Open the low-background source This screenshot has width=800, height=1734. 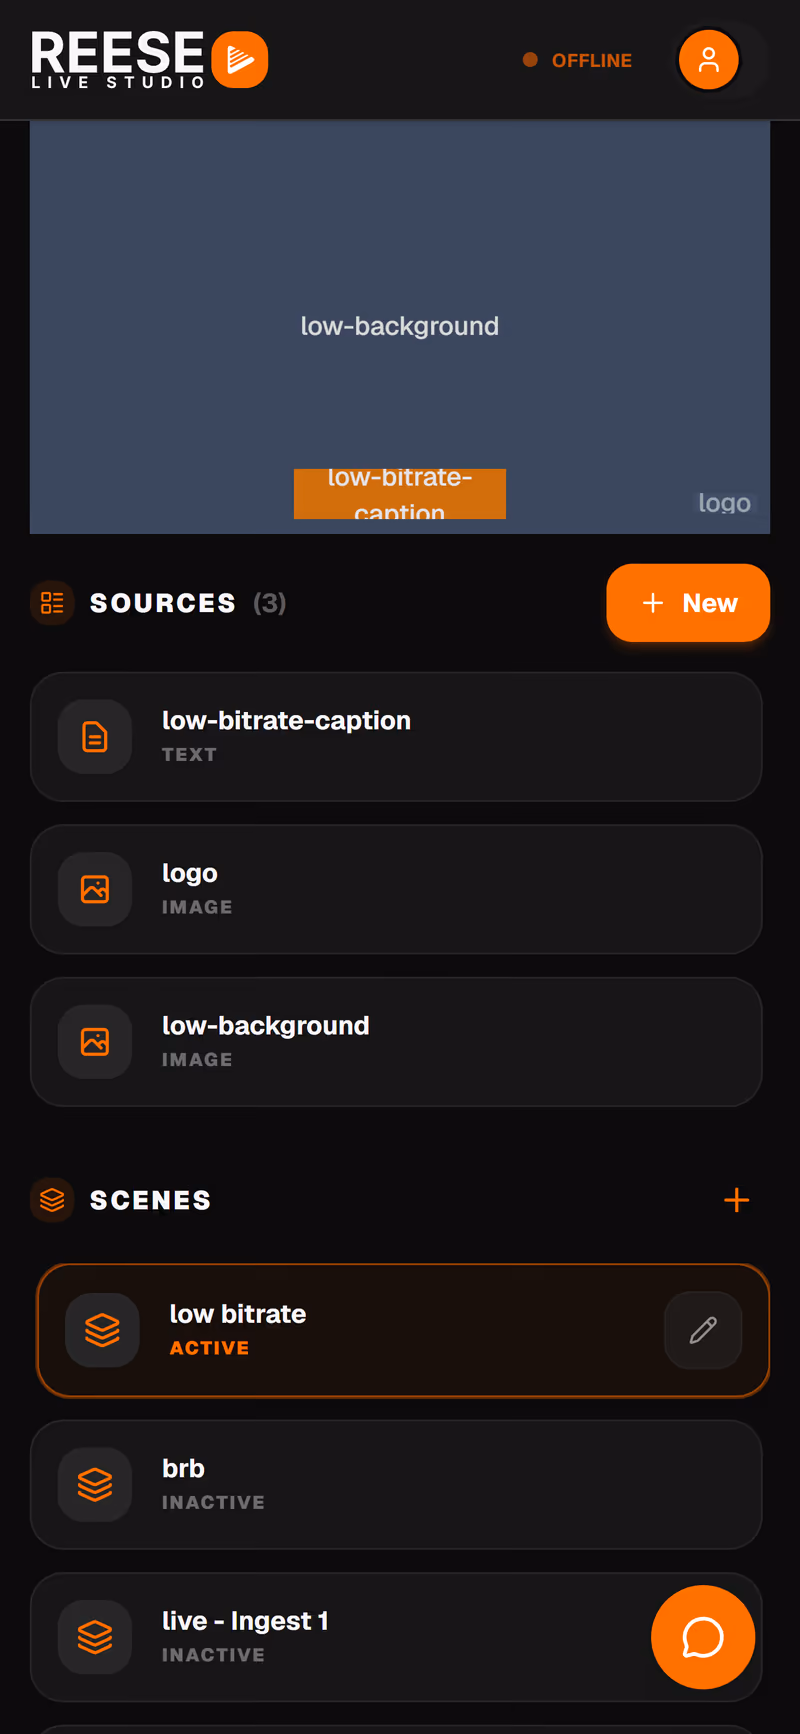tap(396, 1042)
